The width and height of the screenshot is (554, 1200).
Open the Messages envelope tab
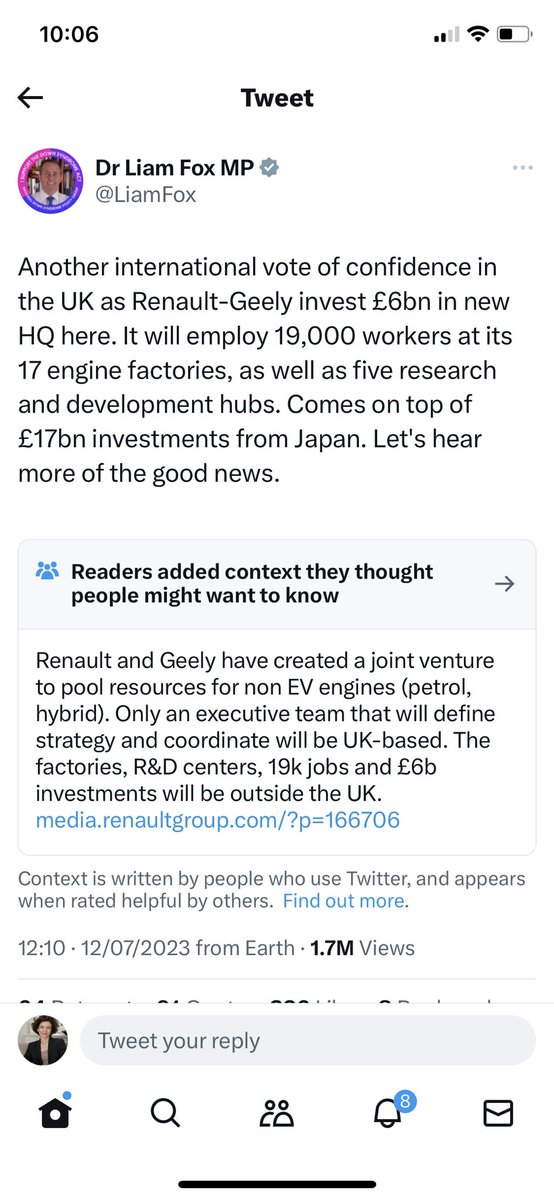coord(498,1112)
